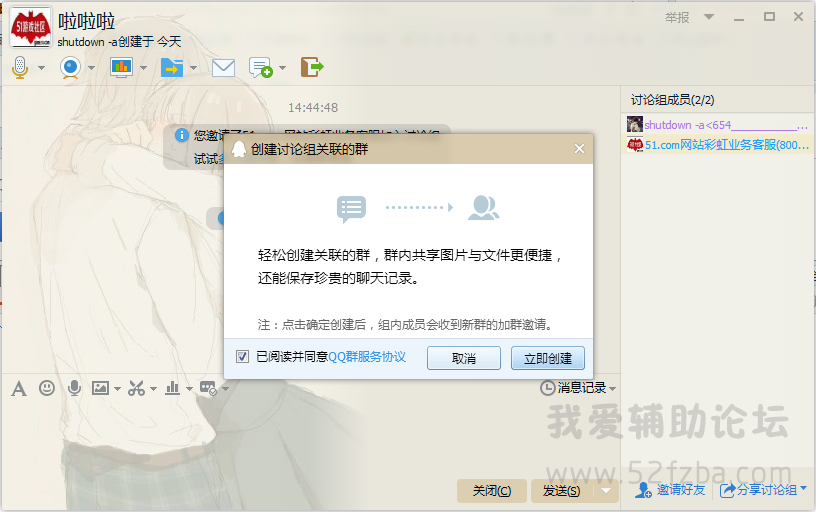Close the 创建讨论组关联的群 dialog
Screen dimensions: 816x512
click(579, 149)
